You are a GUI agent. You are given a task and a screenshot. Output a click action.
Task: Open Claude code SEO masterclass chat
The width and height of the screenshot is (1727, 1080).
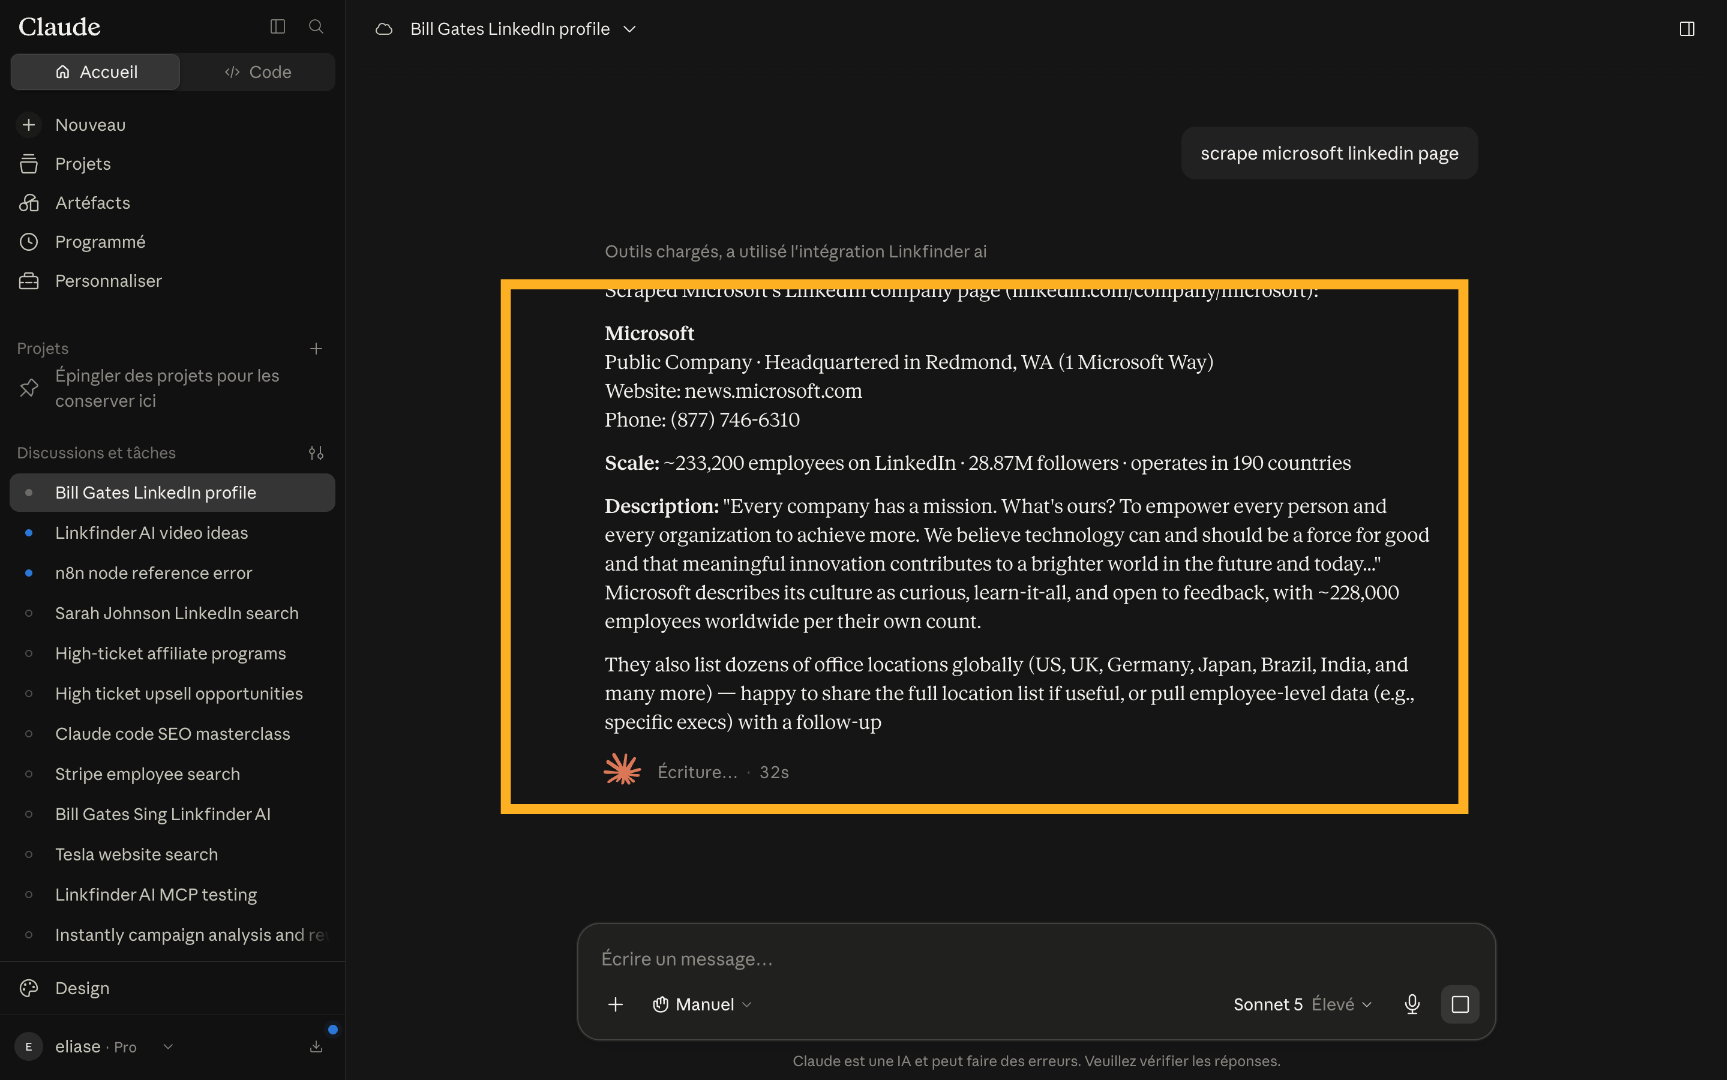click(172, 734)
